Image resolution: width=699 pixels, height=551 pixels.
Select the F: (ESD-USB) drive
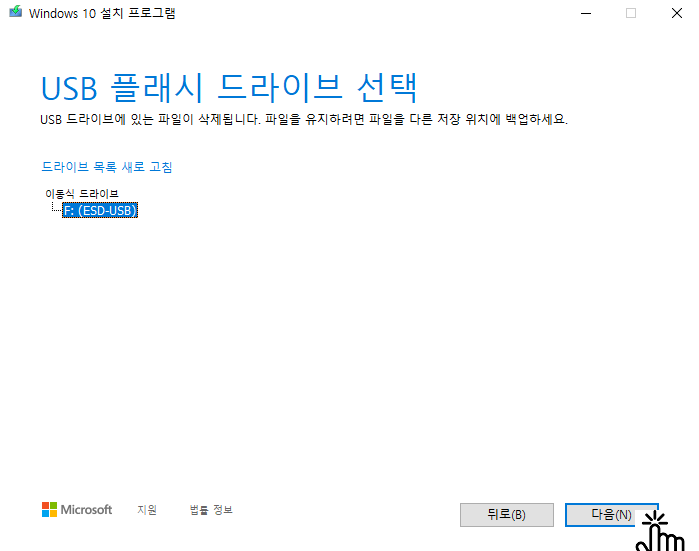[100, 210]
